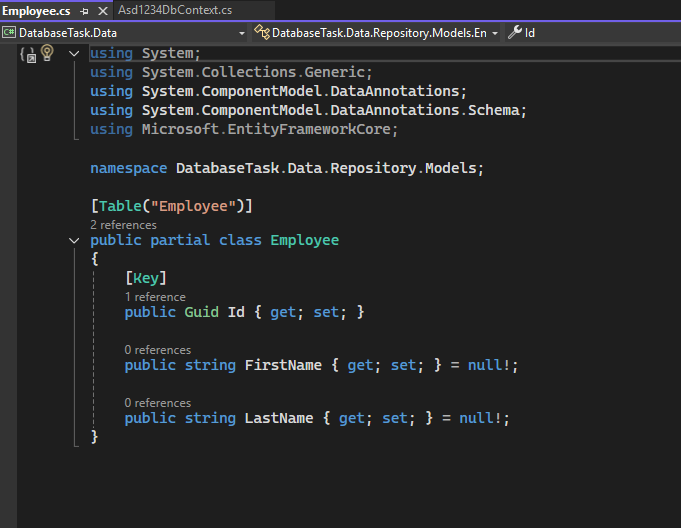
Task: Click "0 references" above FirstName property
Action: pos(158,350)
